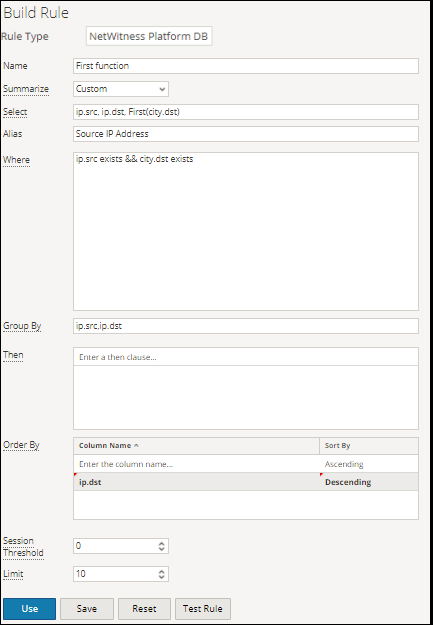
Task: Decrease Session Threshold with down arrow
Action: [161, 549]
